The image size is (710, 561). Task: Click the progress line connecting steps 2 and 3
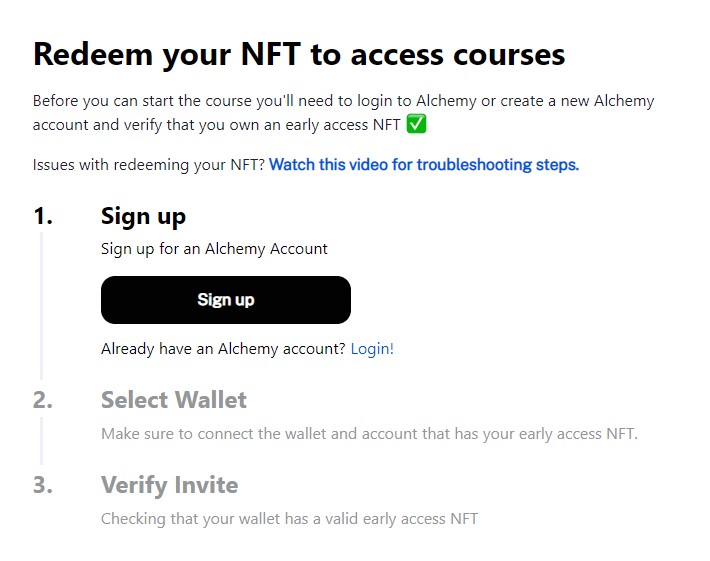pos(42,441)
